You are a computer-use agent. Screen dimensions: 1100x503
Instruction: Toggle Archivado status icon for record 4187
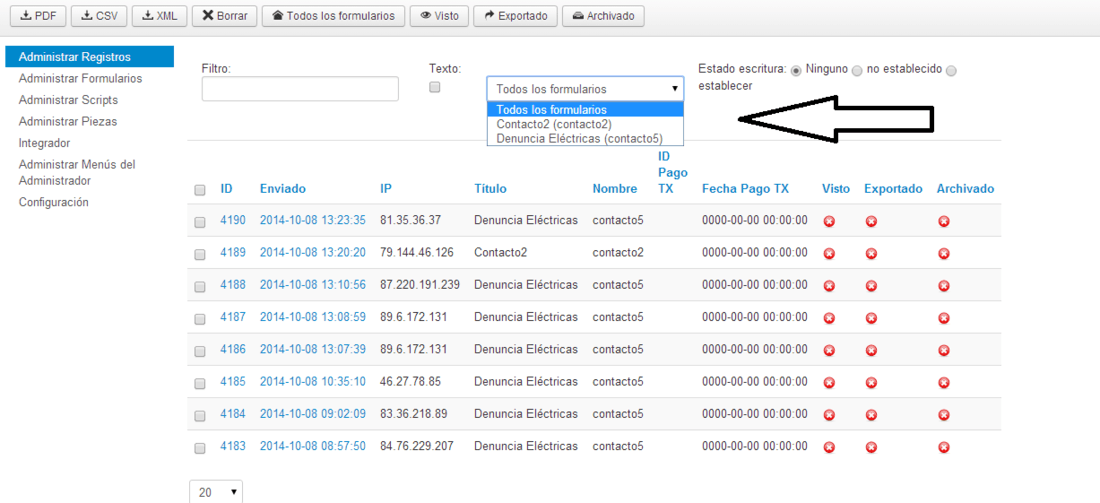(x=944, y=318)
